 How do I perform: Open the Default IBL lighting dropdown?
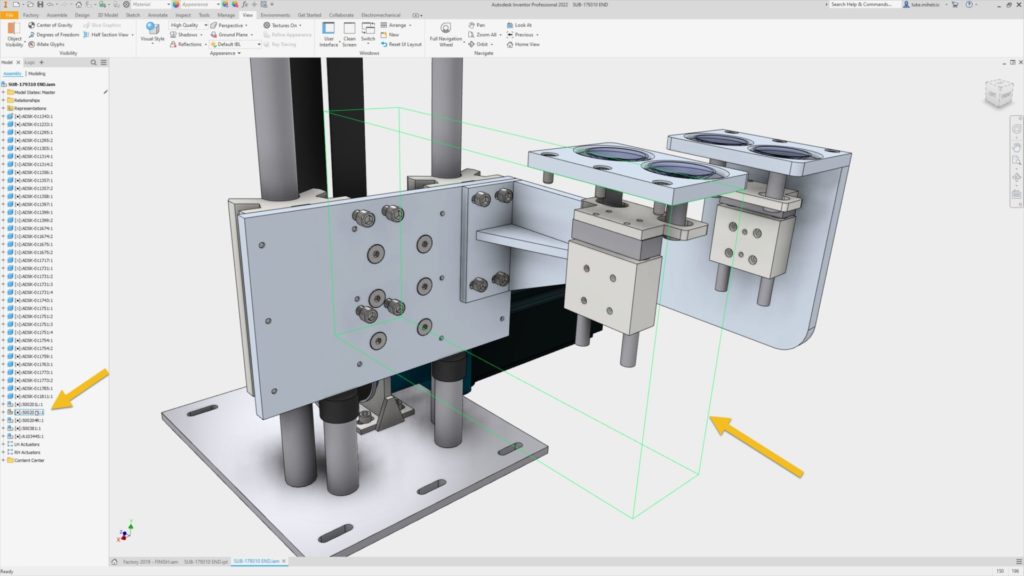235,44
